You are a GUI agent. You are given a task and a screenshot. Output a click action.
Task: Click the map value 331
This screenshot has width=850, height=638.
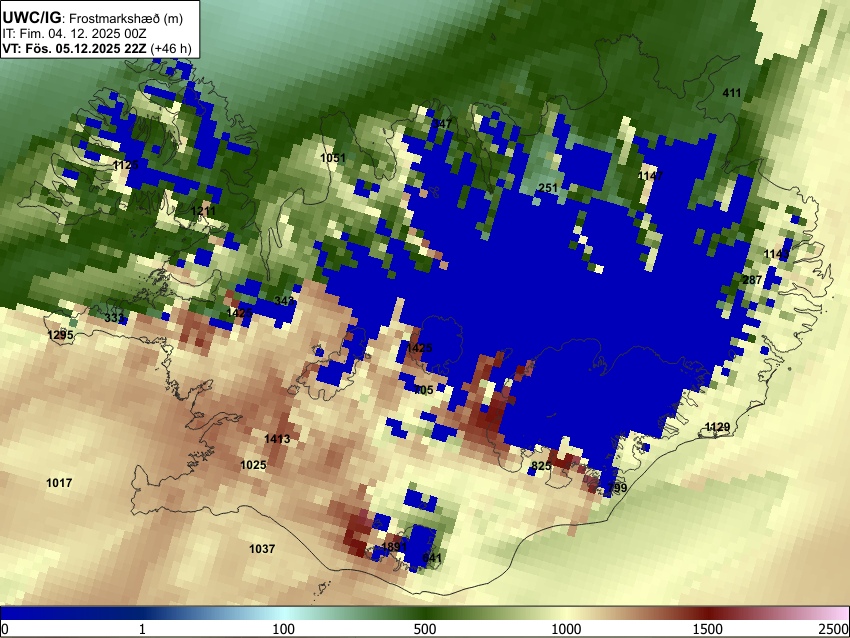click(x=114, y=318)
